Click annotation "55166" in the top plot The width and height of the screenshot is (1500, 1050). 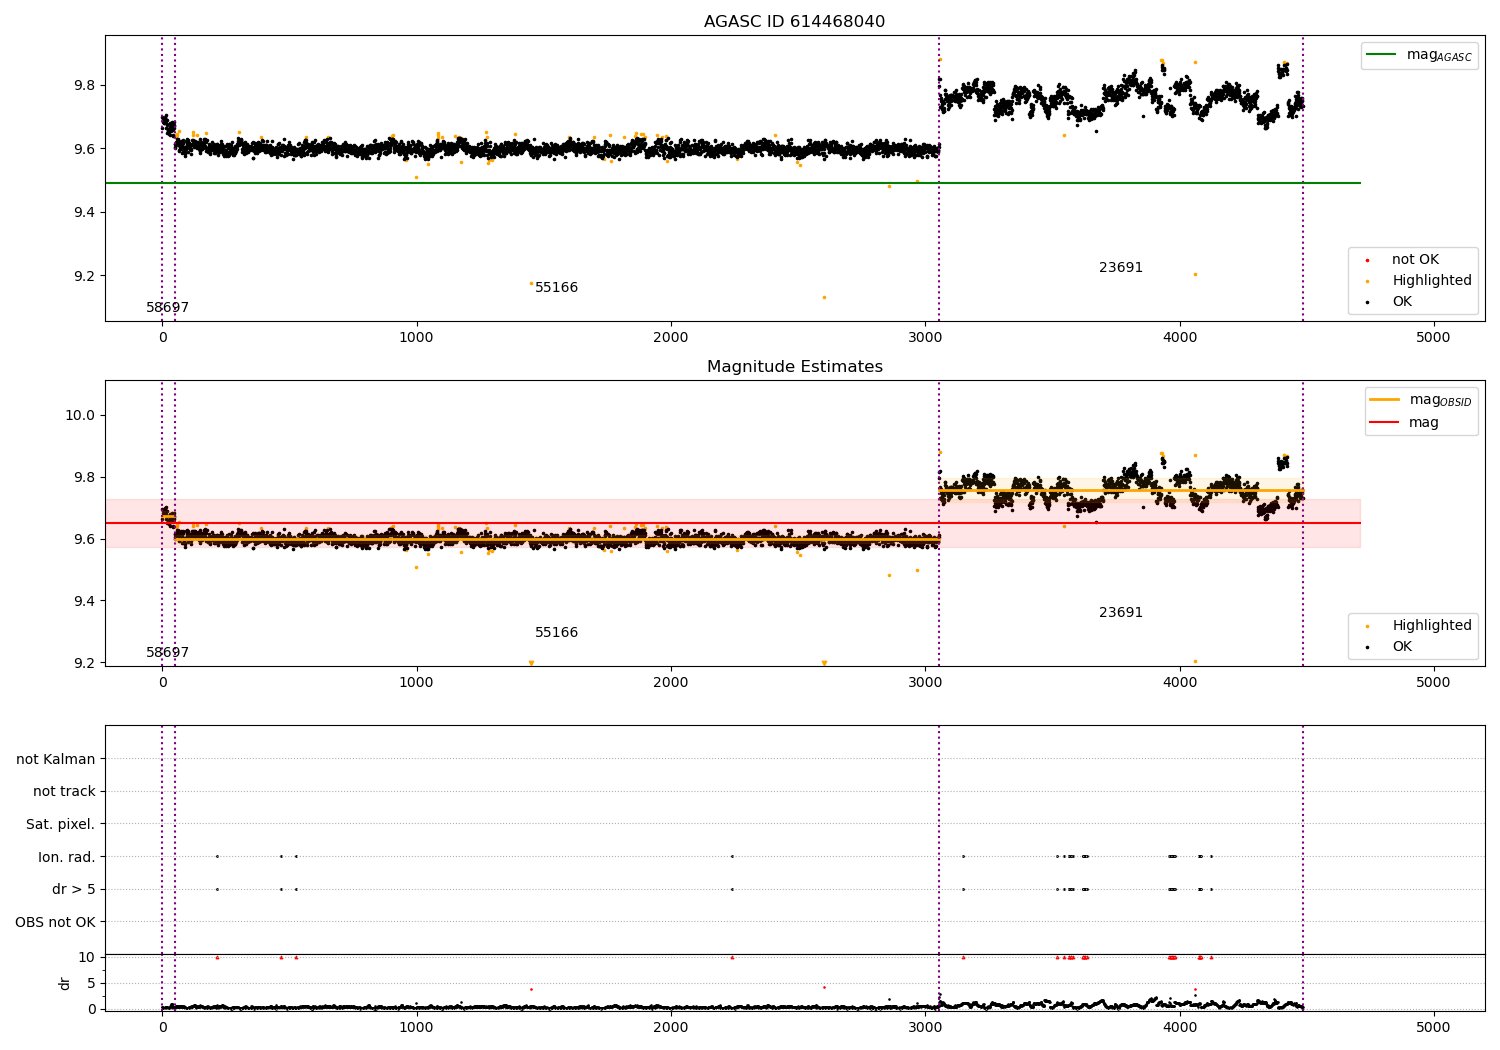tap(556, 288)
